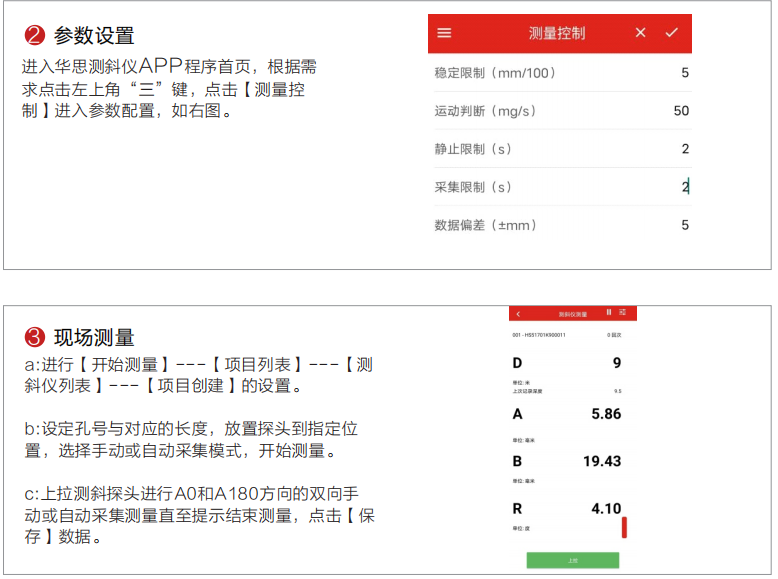Tap the R reading 4.10
Viewport: 778px width, 579px height.
(606, 509)
